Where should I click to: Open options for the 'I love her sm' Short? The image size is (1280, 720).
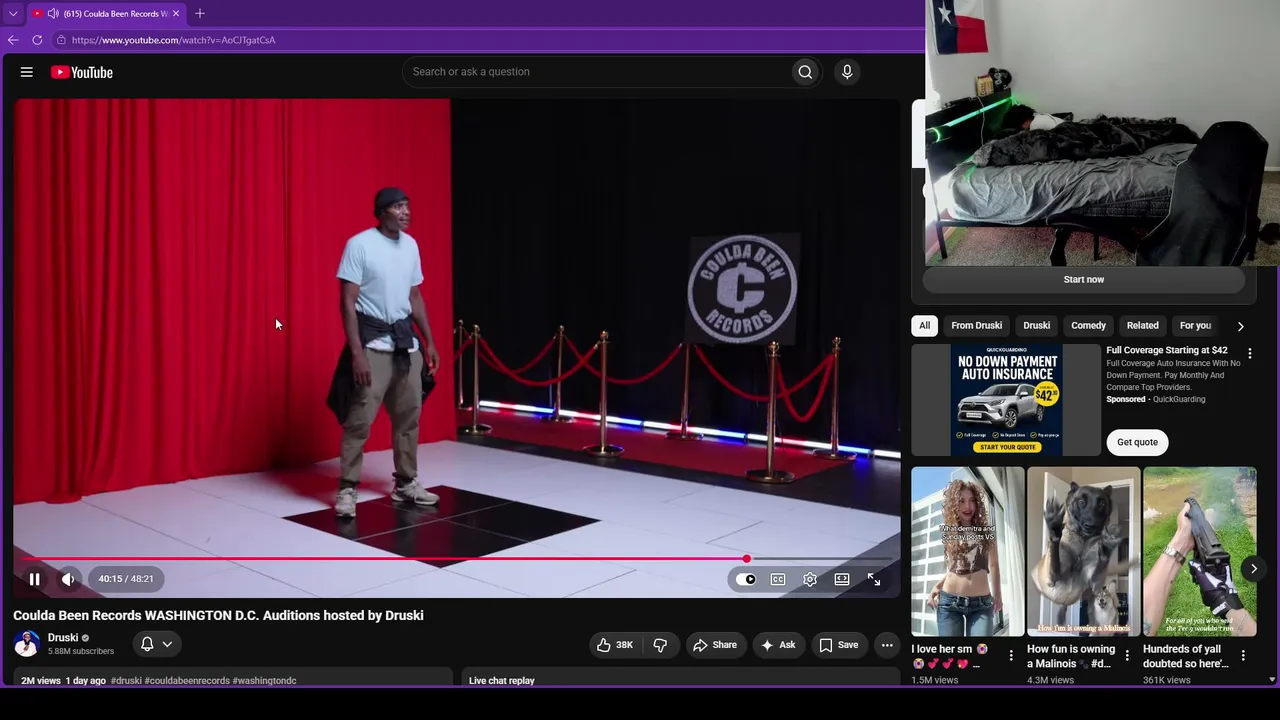click(1011, 656)
